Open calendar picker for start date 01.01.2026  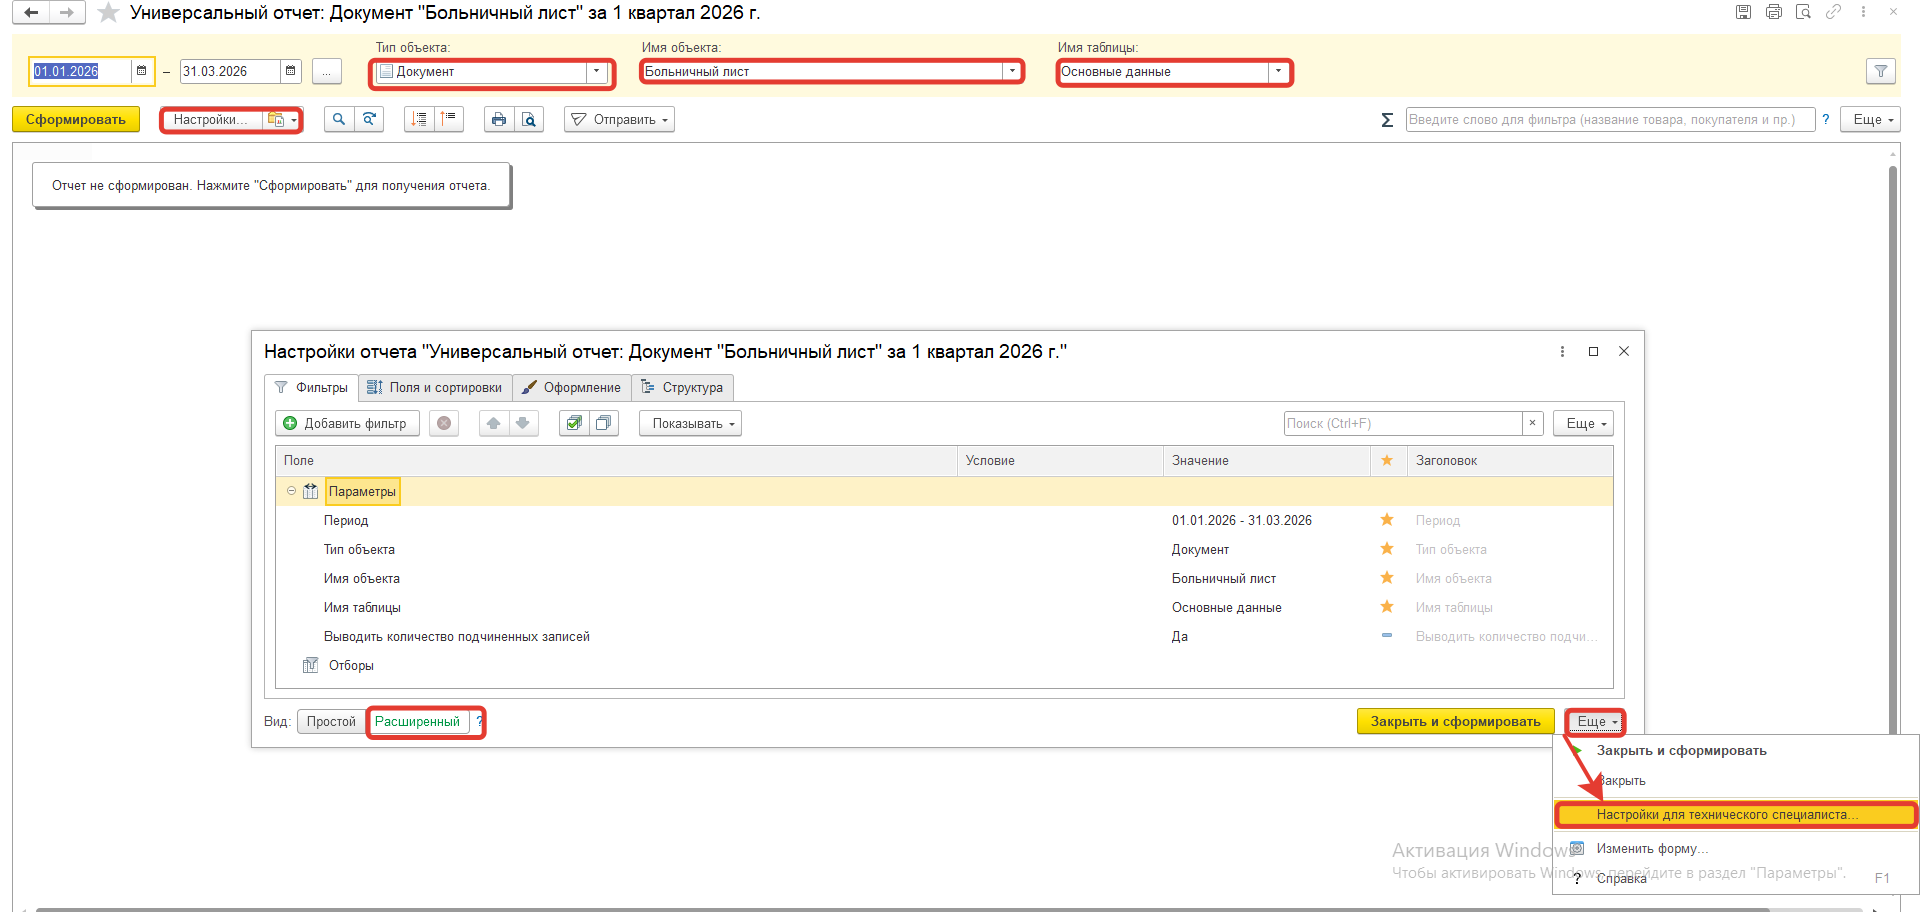tap(142, 71)
